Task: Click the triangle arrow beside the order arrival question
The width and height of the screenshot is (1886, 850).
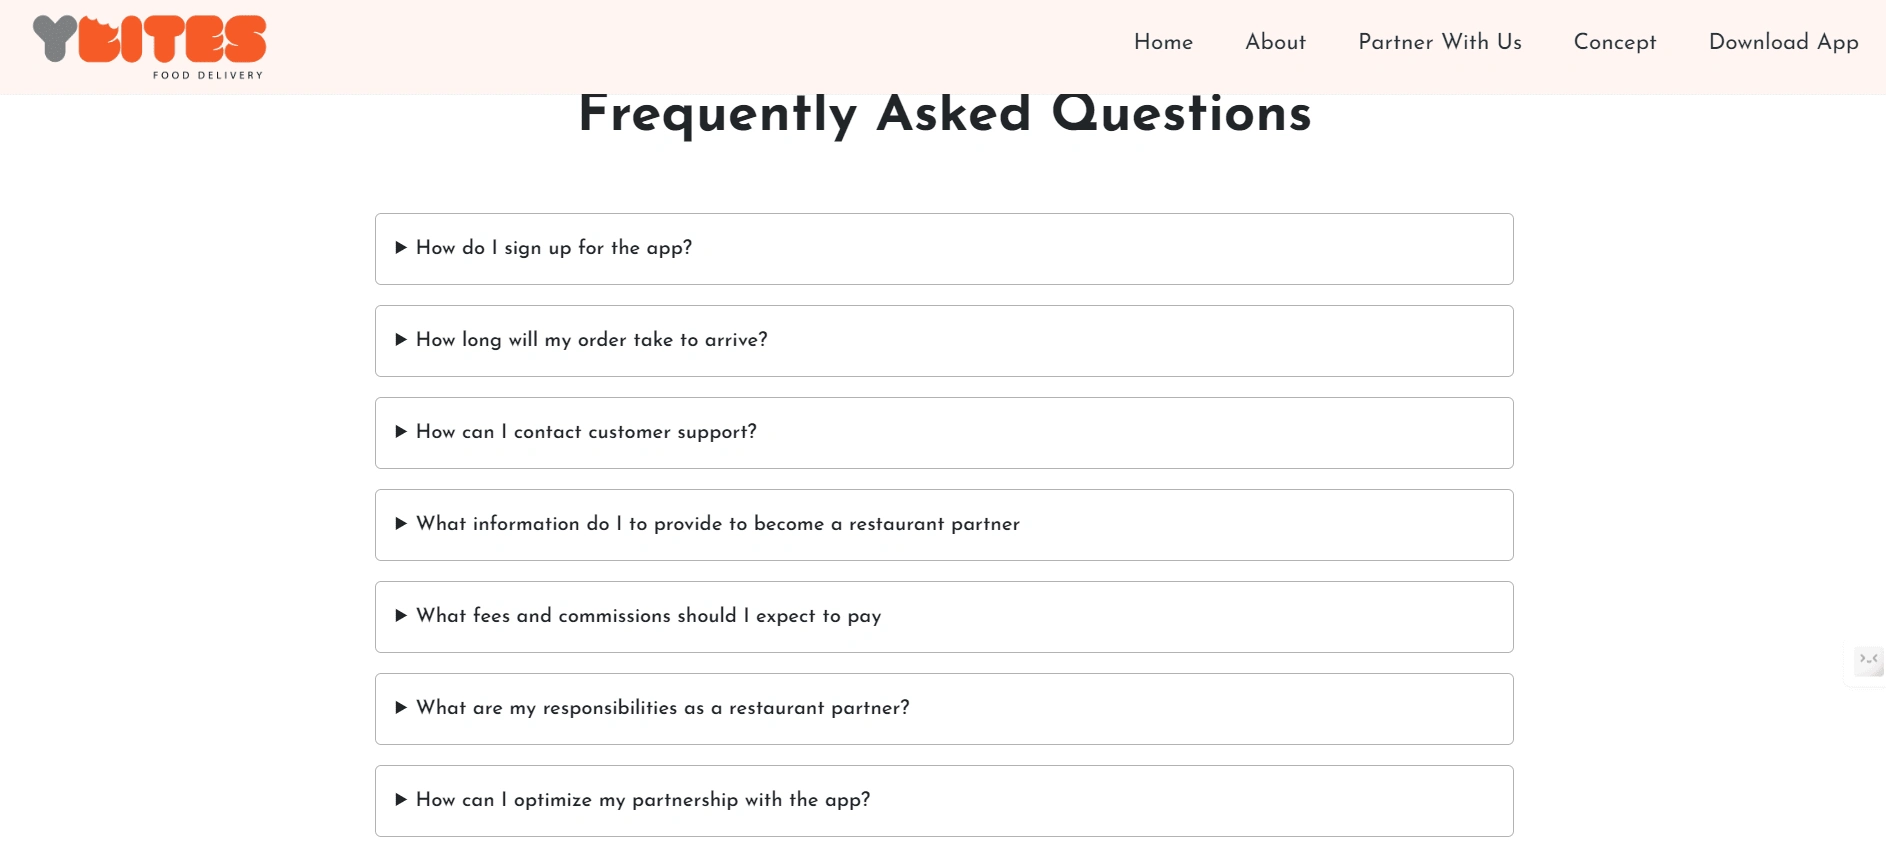Action: [x=401, y=340]
